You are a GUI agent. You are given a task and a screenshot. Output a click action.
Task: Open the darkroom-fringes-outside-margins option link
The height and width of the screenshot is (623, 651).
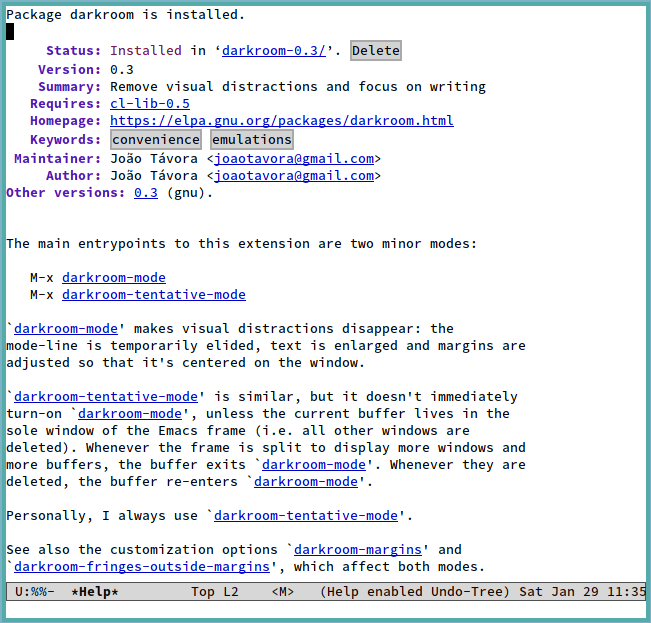[142, 567]
